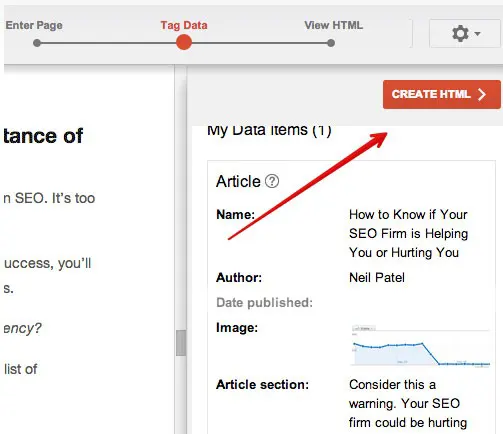Click the grey View HTML progress dot
Screen dimensions: 503x434
pyautogui.click(x=331, y=43)
